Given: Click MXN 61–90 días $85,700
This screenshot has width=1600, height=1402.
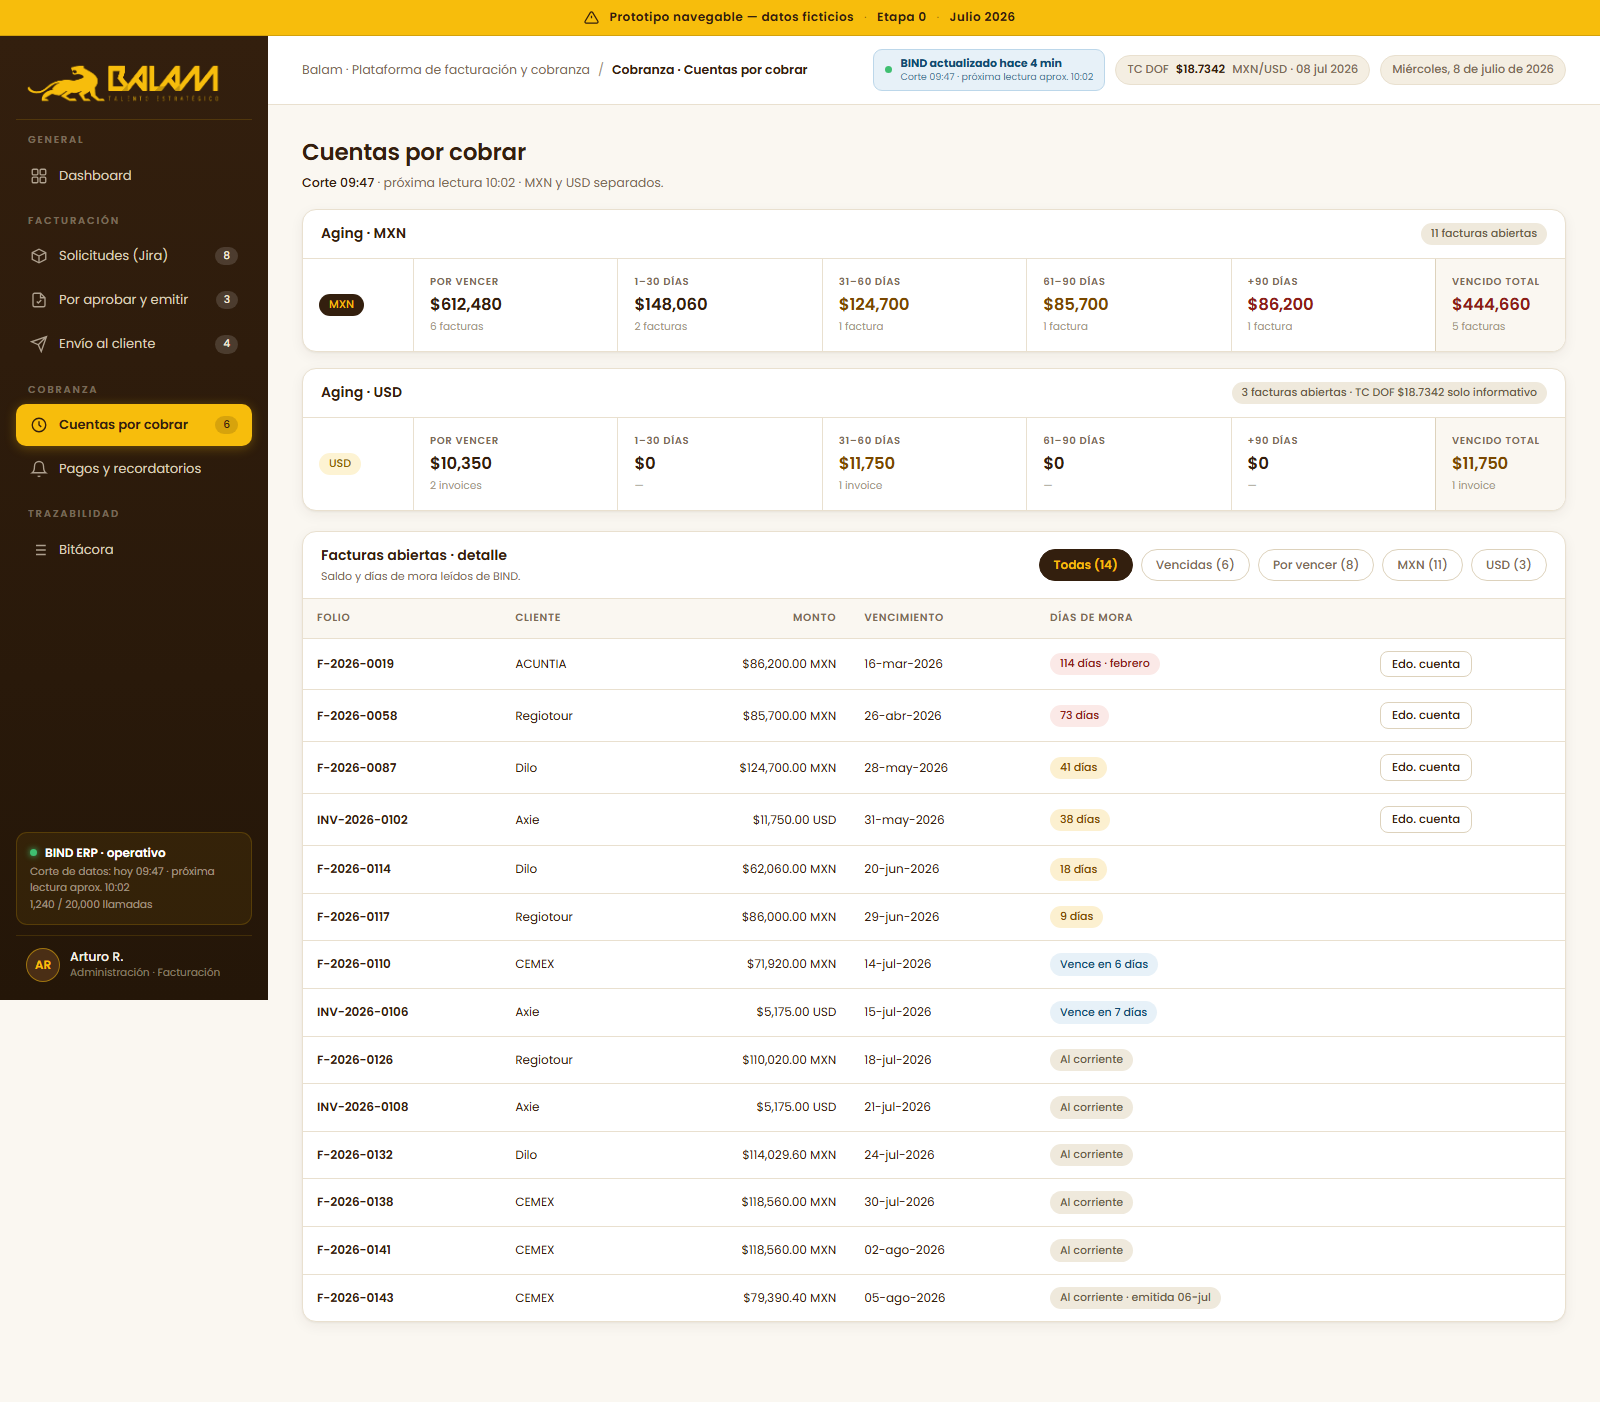Looking at the screenshot, I should (x=1129, y=305).
